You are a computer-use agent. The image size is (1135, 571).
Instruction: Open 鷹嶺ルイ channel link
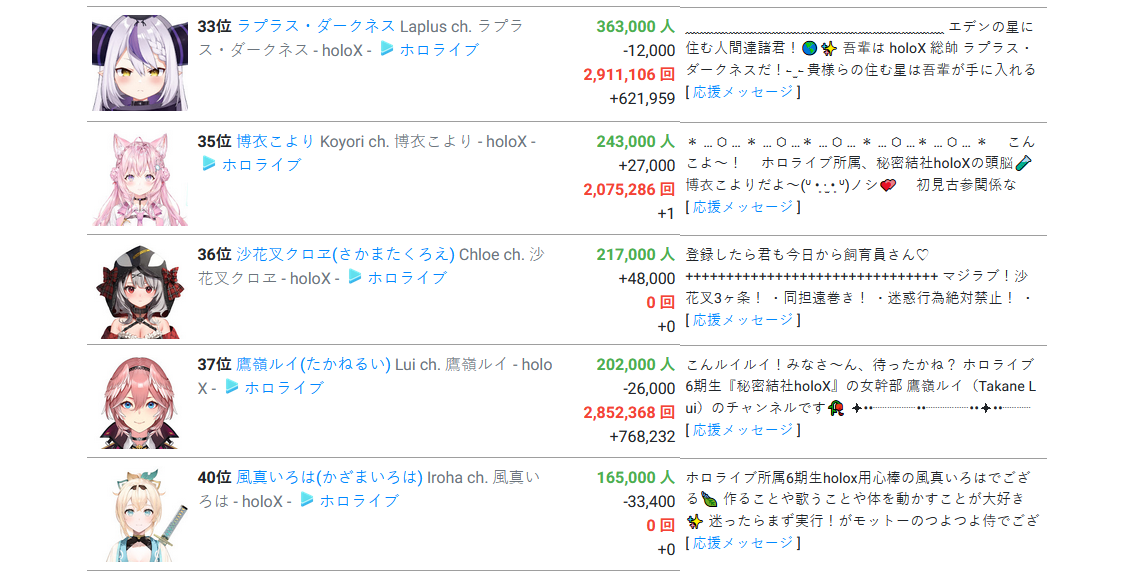click(x=313, y=364)
